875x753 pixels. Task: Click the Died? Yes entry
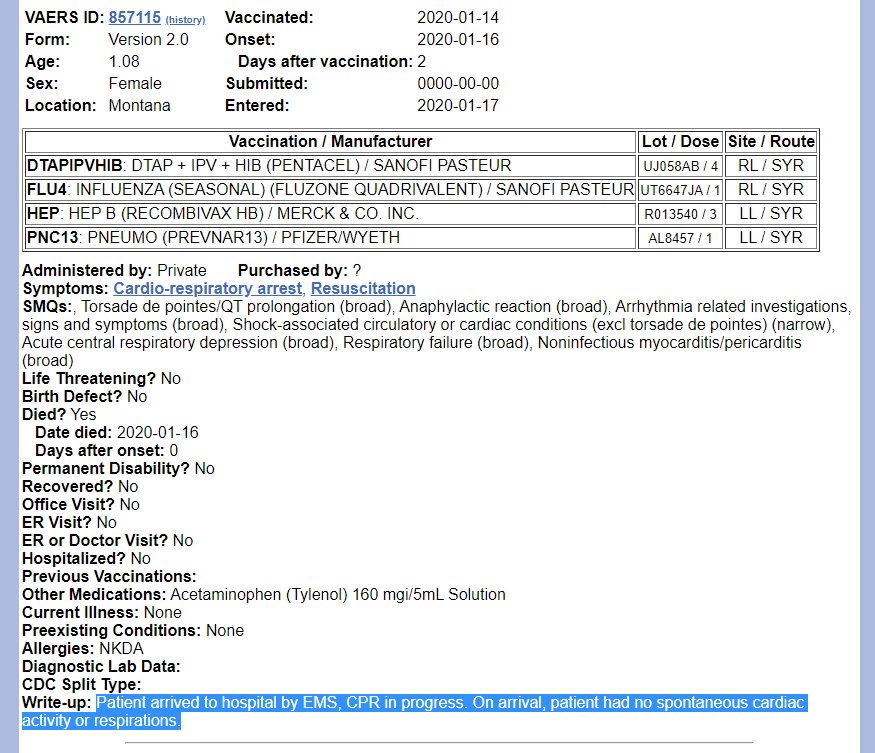(59, 415)
